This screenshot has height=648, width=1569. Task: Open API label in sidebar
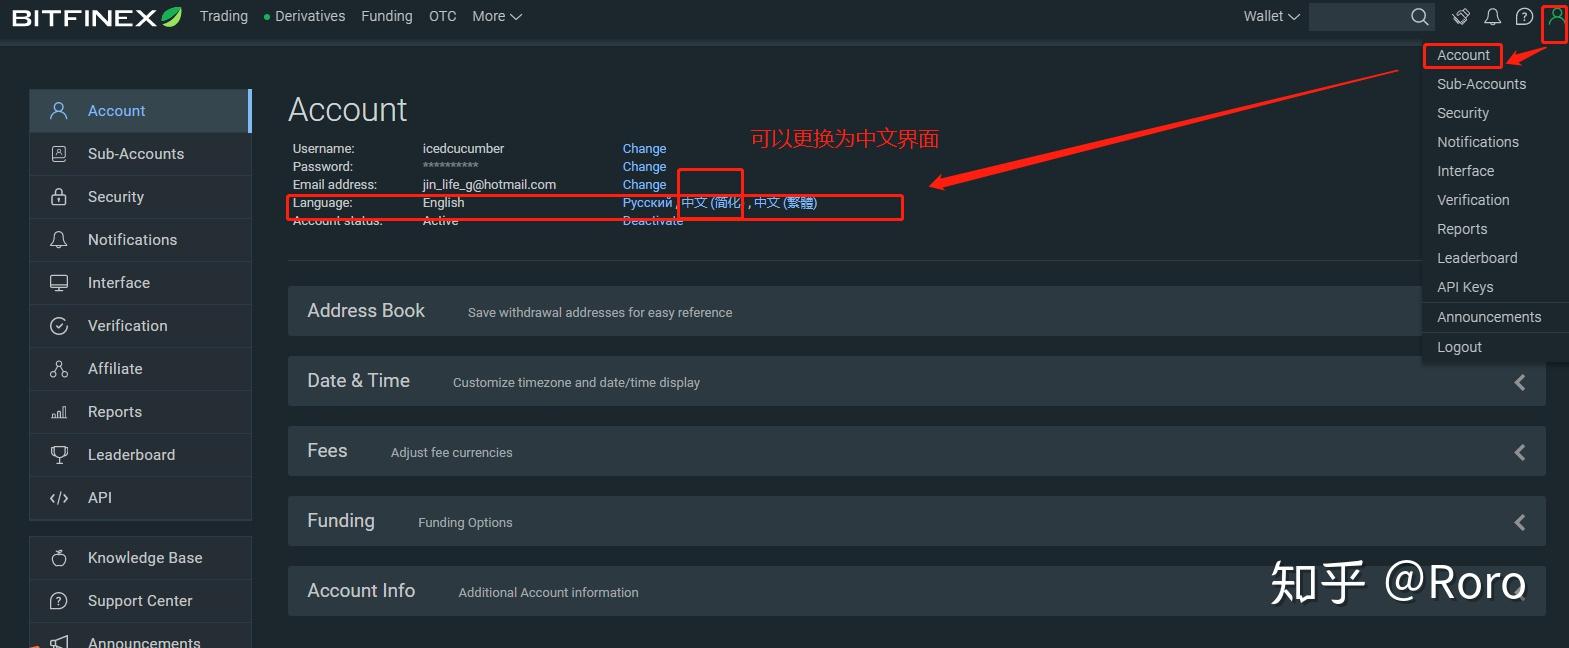coord(100,498)
